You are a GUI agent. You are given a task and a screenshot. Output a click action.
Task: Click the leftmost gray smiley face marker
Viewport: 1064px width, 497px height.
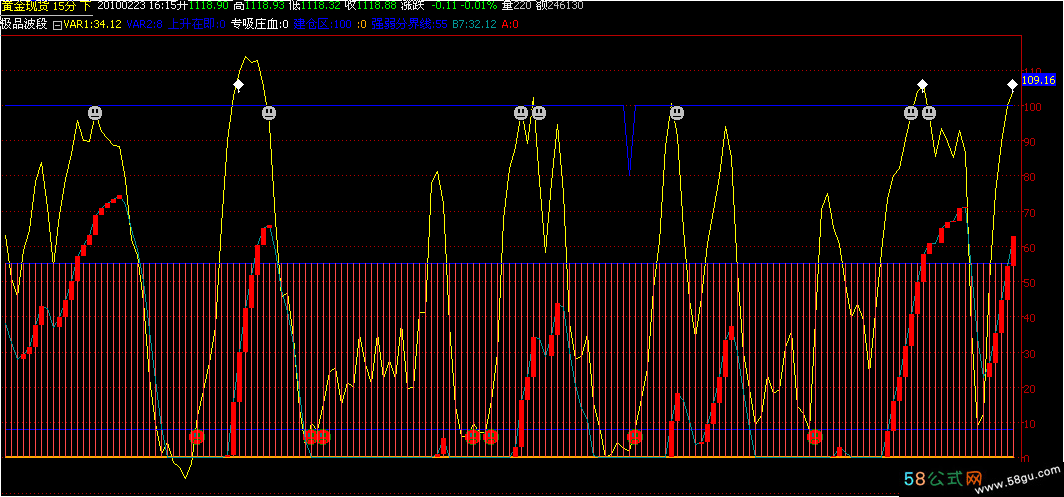point(95,113)
